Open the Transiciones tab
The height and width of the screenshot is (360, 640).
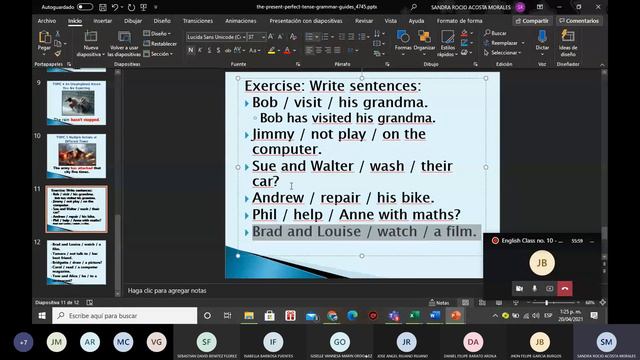(x=198, y=21)
